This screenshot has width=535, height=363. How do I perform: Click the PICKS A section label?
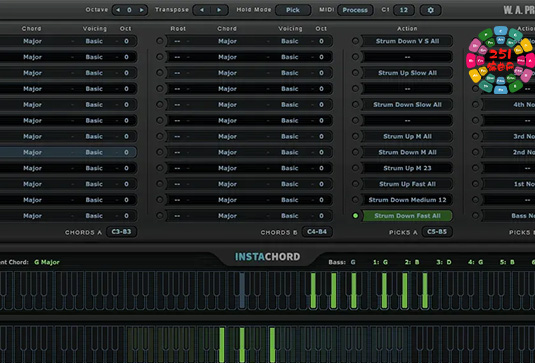(x=403, y=232)
